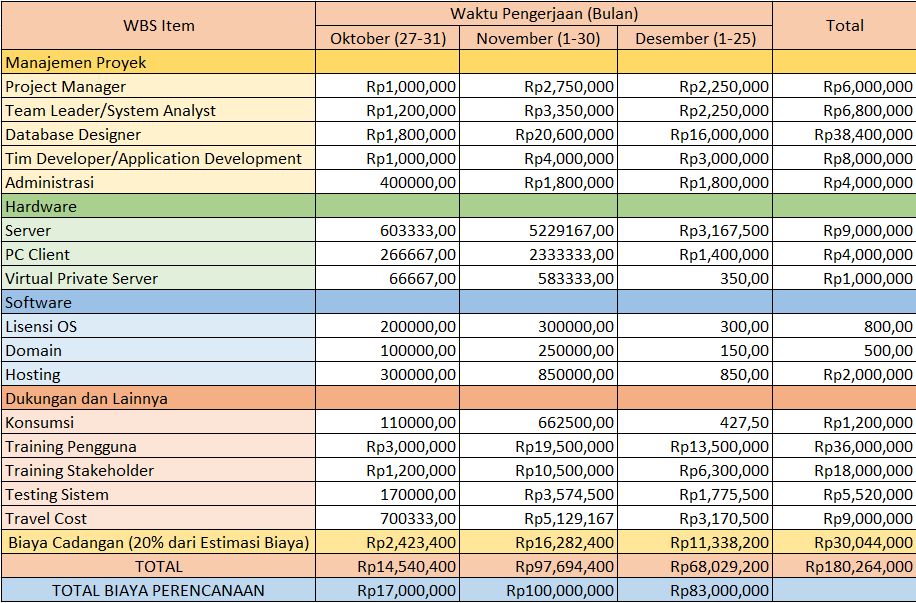Click Server November value 5229167,00
Image resolution: width=916 pixels, height=603 pixels.
point(539,230)
